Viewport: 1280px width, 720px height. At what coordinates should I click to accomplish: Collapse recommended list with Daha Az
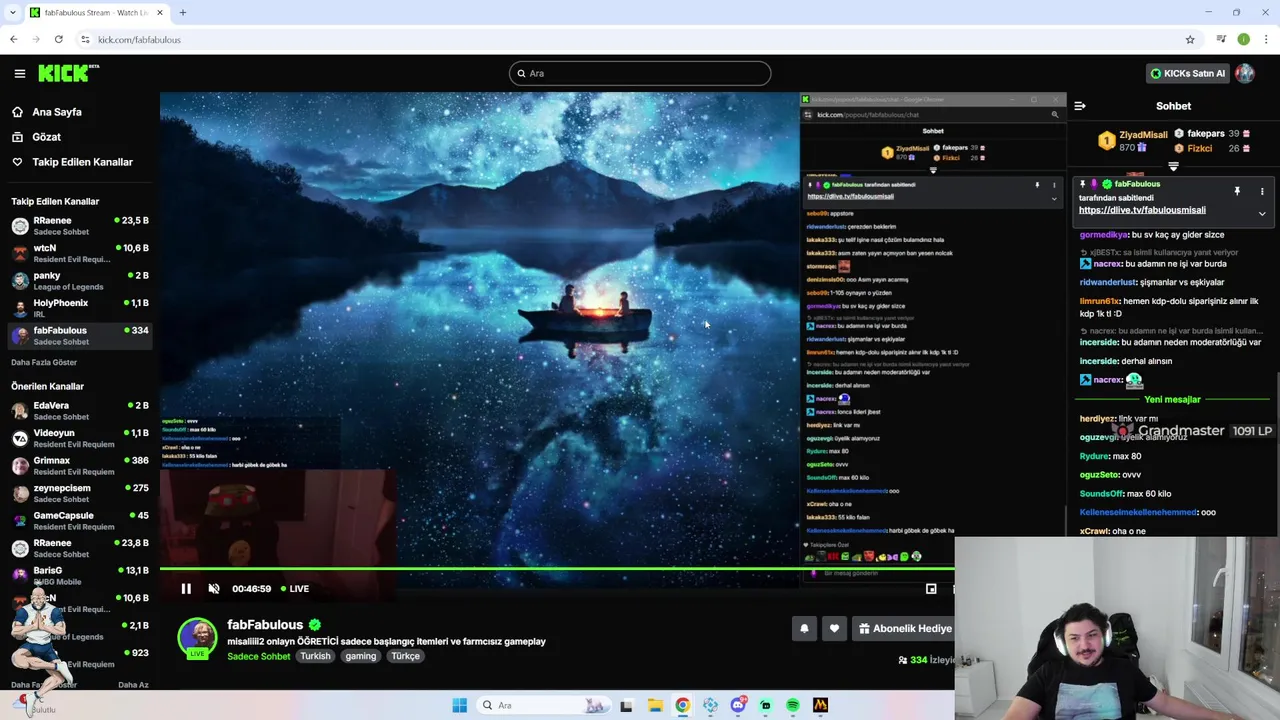[133, 685]
